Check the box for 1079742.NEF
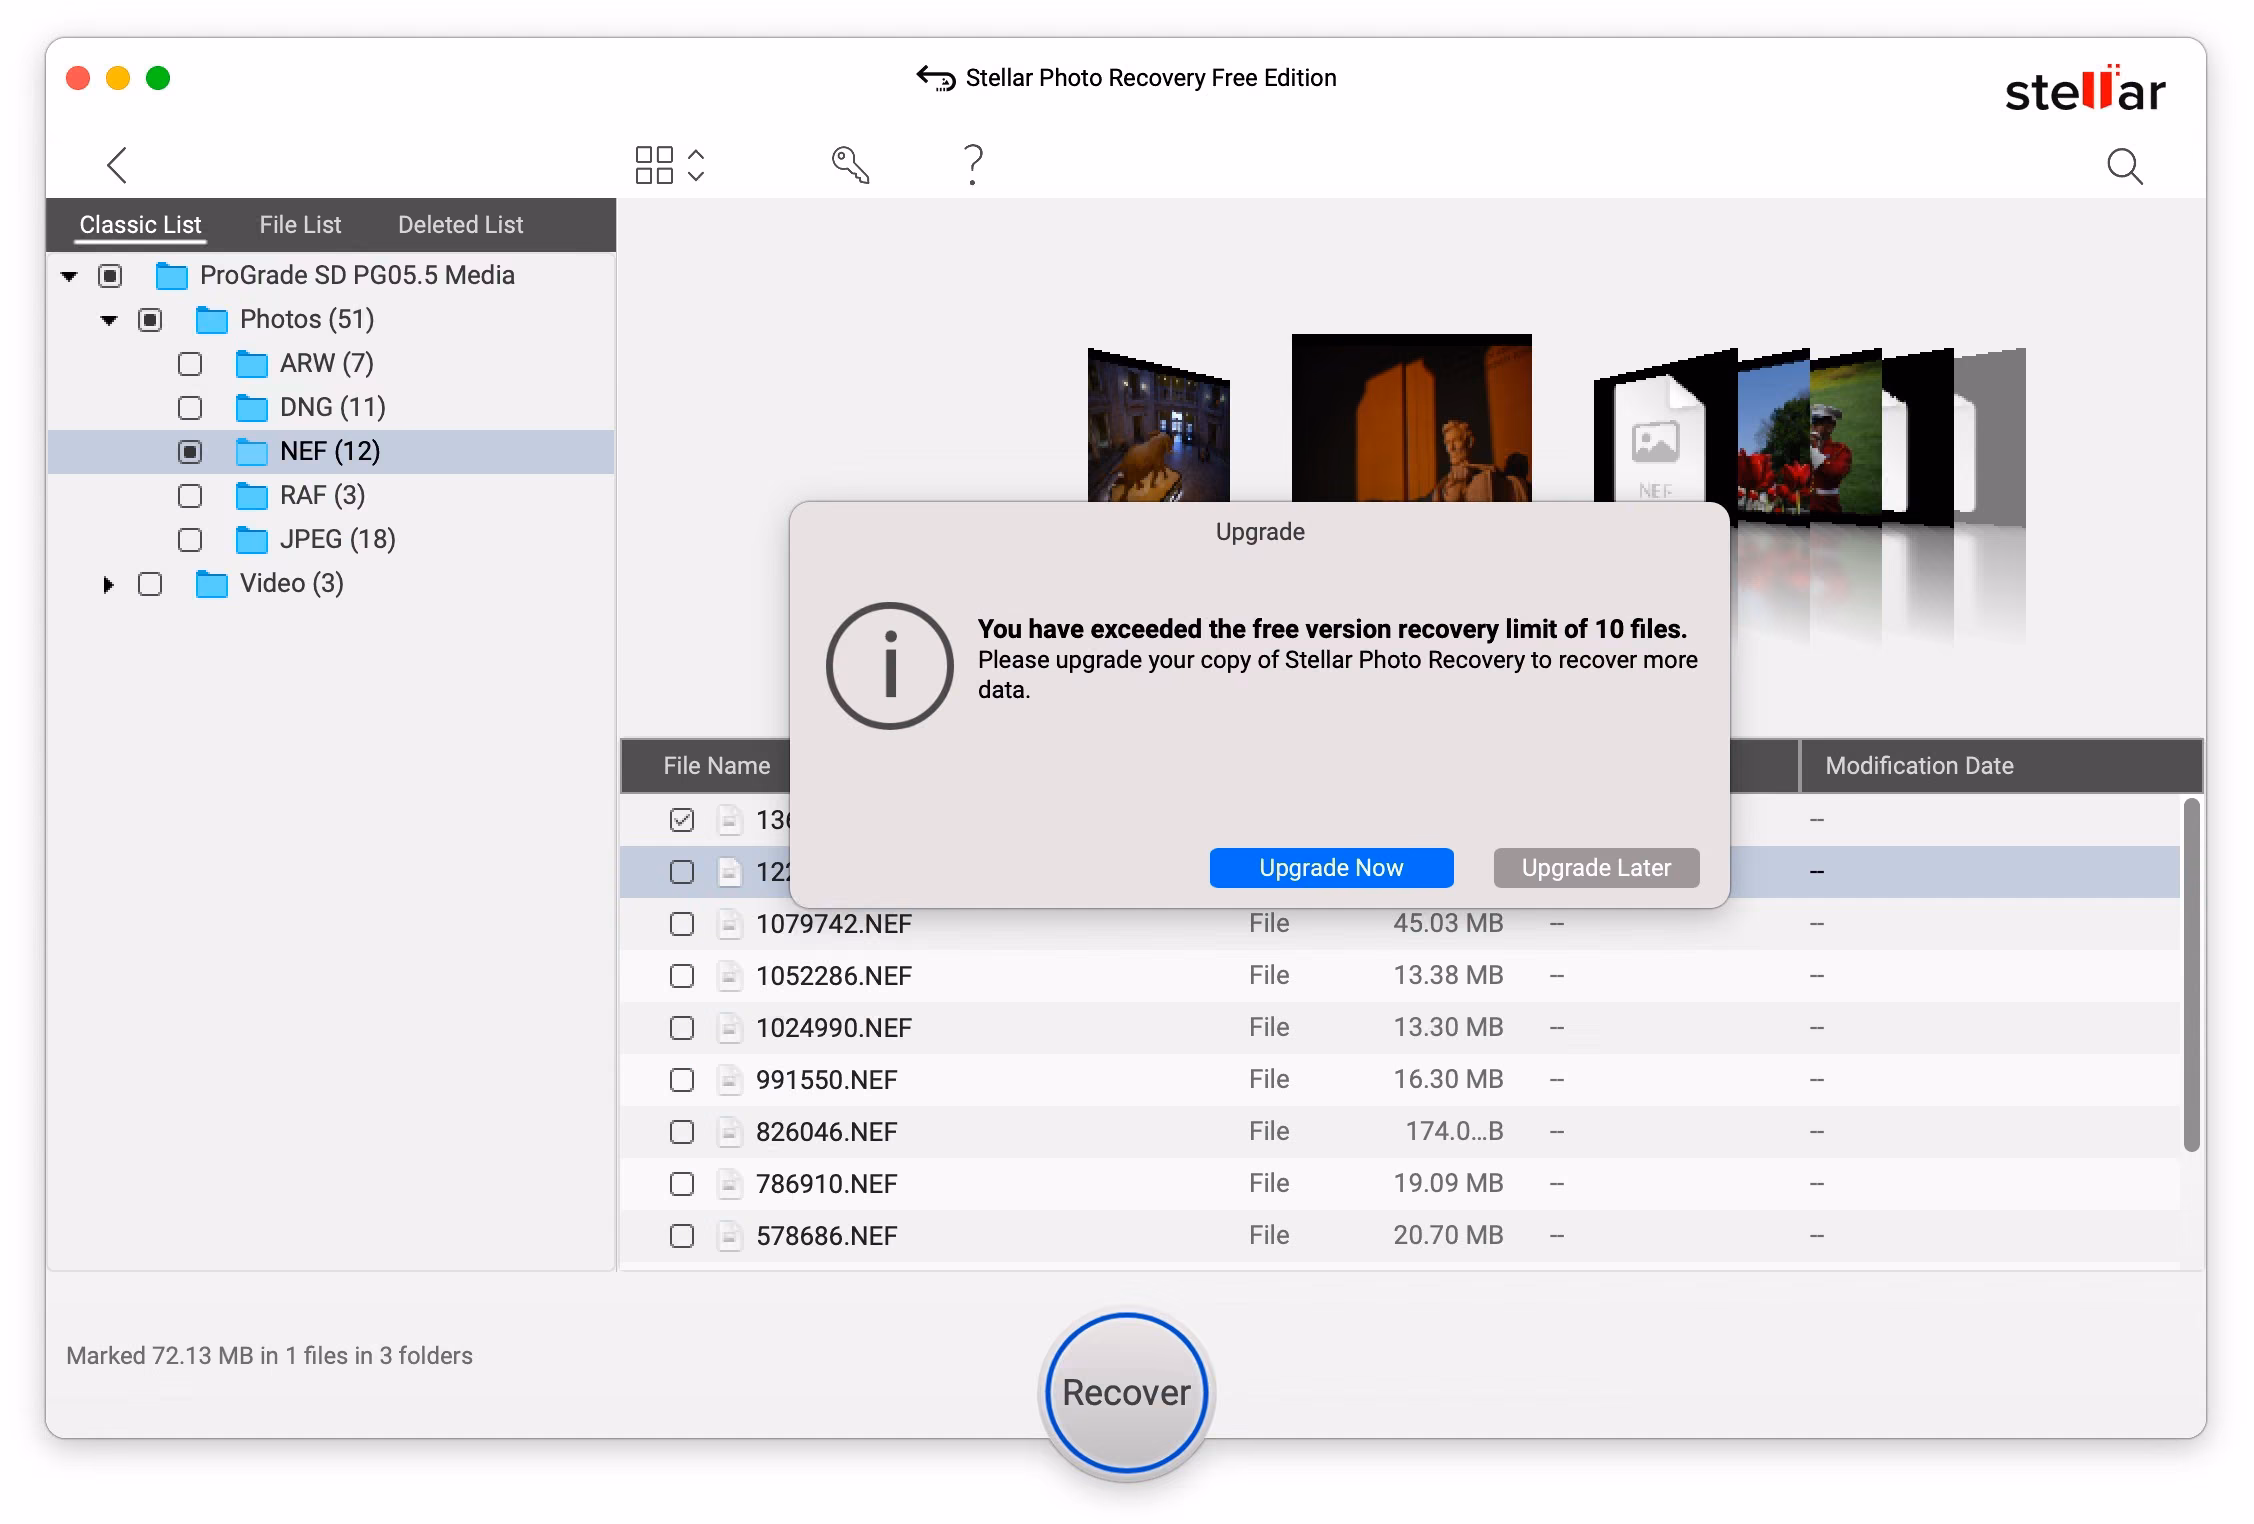 (682, 924)
